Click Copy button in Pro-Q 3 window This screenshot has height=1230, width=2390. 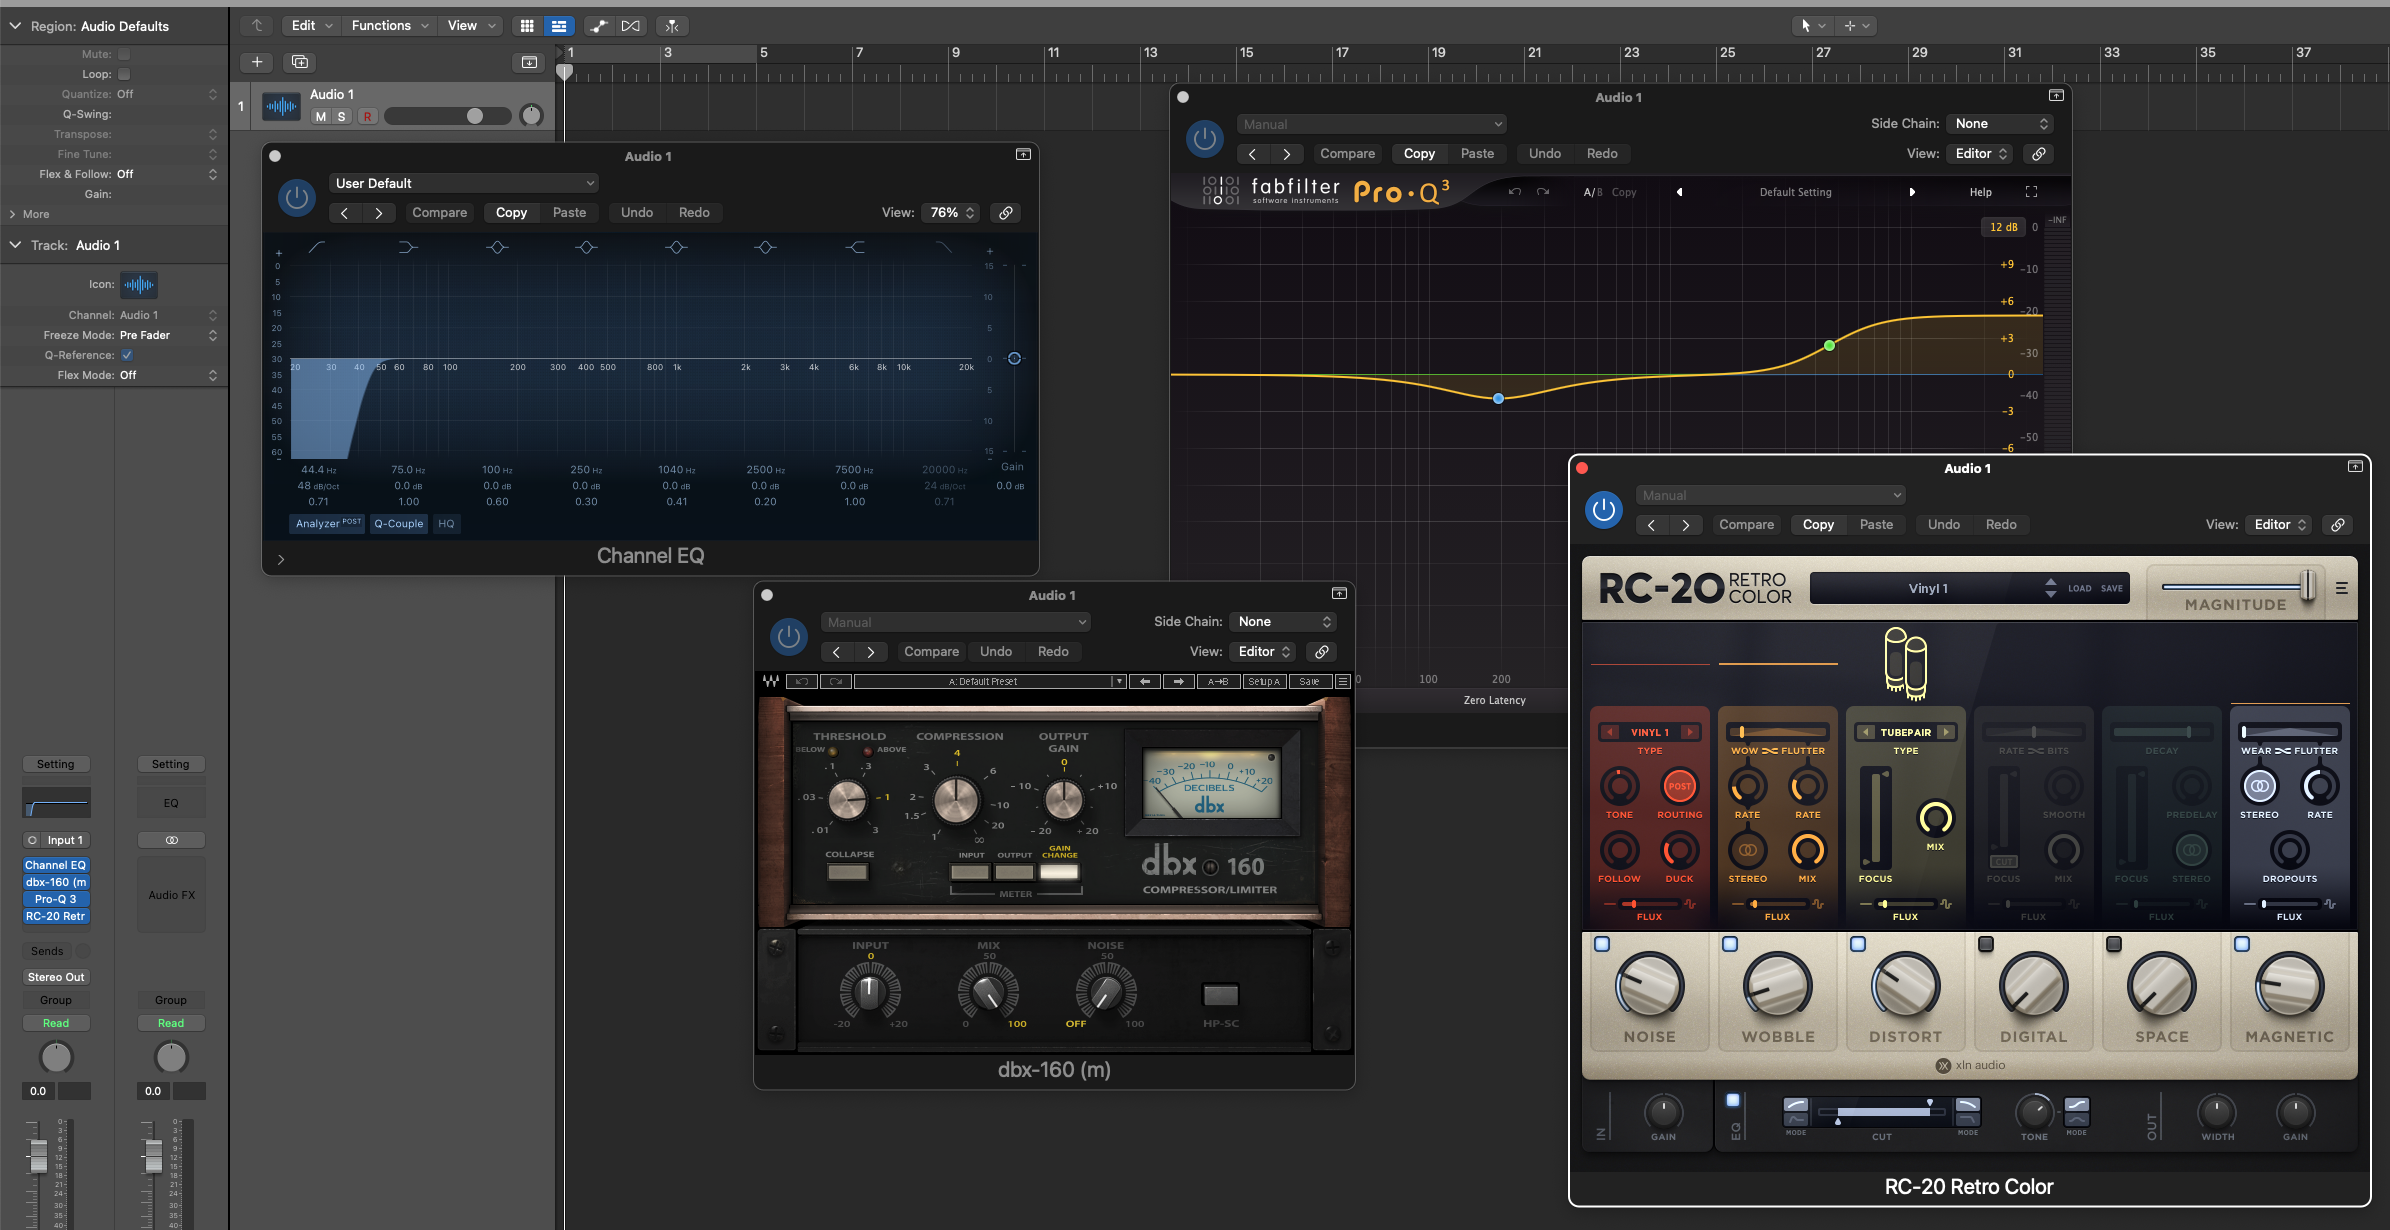click(1419, 154)
